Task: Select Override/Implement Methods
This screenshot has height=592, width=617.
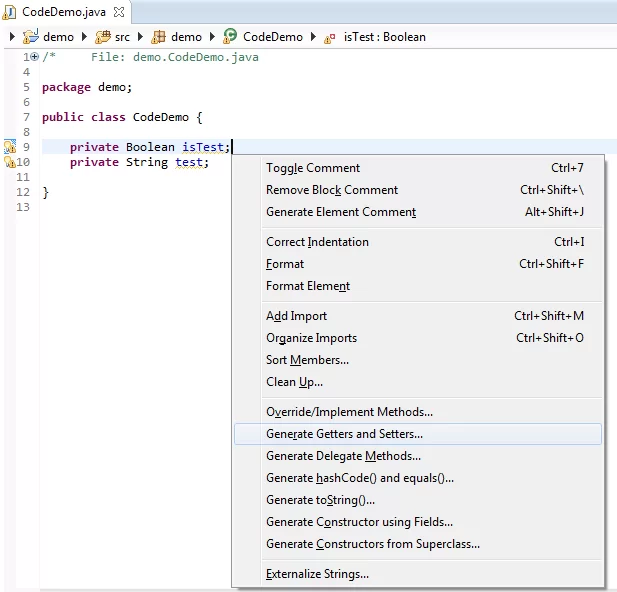Action: point(417,412)
